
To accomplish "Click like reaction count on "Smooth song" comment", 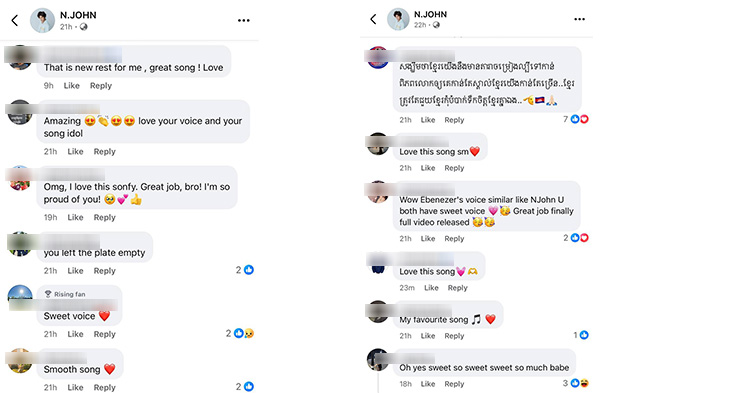I will point(244,386).
